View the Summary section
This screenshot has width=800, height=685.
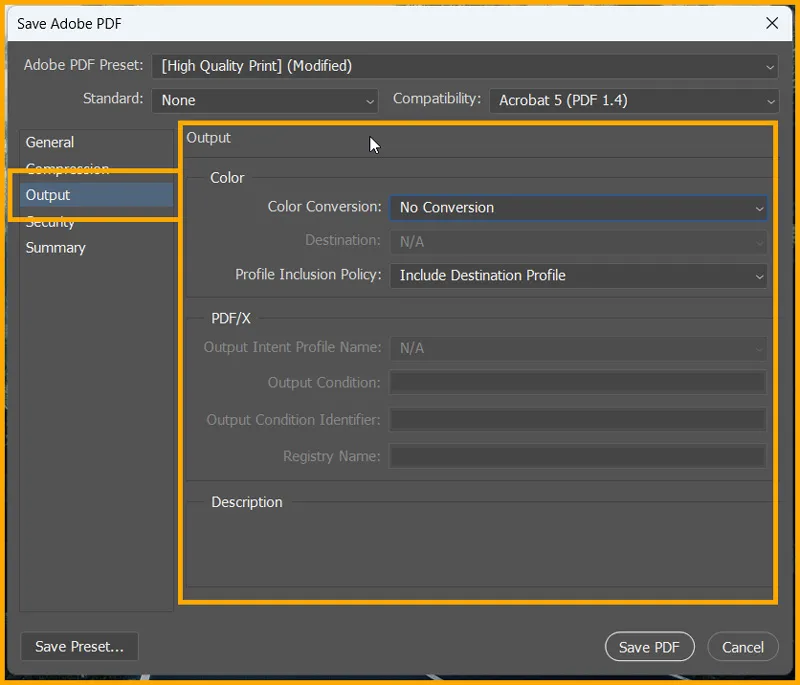pyautogui.click(x=55, y=247)
